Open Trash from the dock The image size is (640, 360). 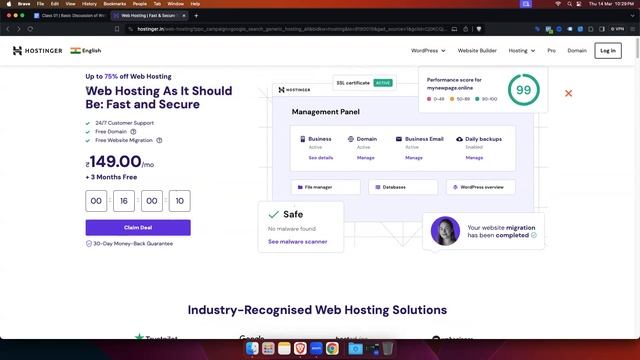click(388, 349)
